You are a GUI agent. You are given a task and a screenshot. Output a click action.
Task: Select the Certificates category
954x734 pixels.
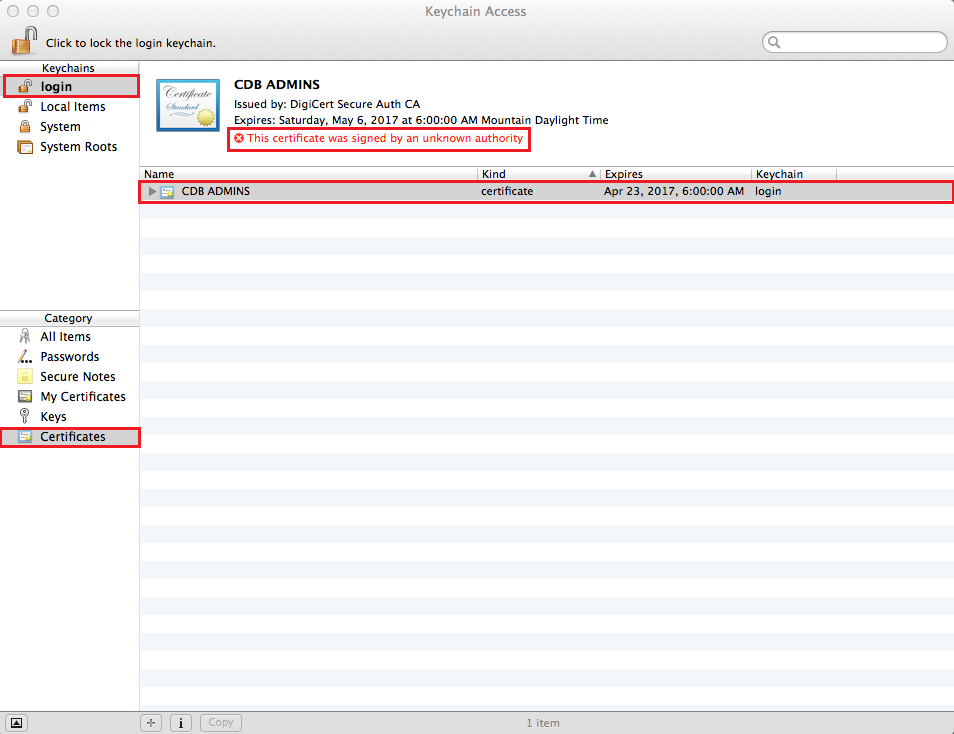coord(72,437)
